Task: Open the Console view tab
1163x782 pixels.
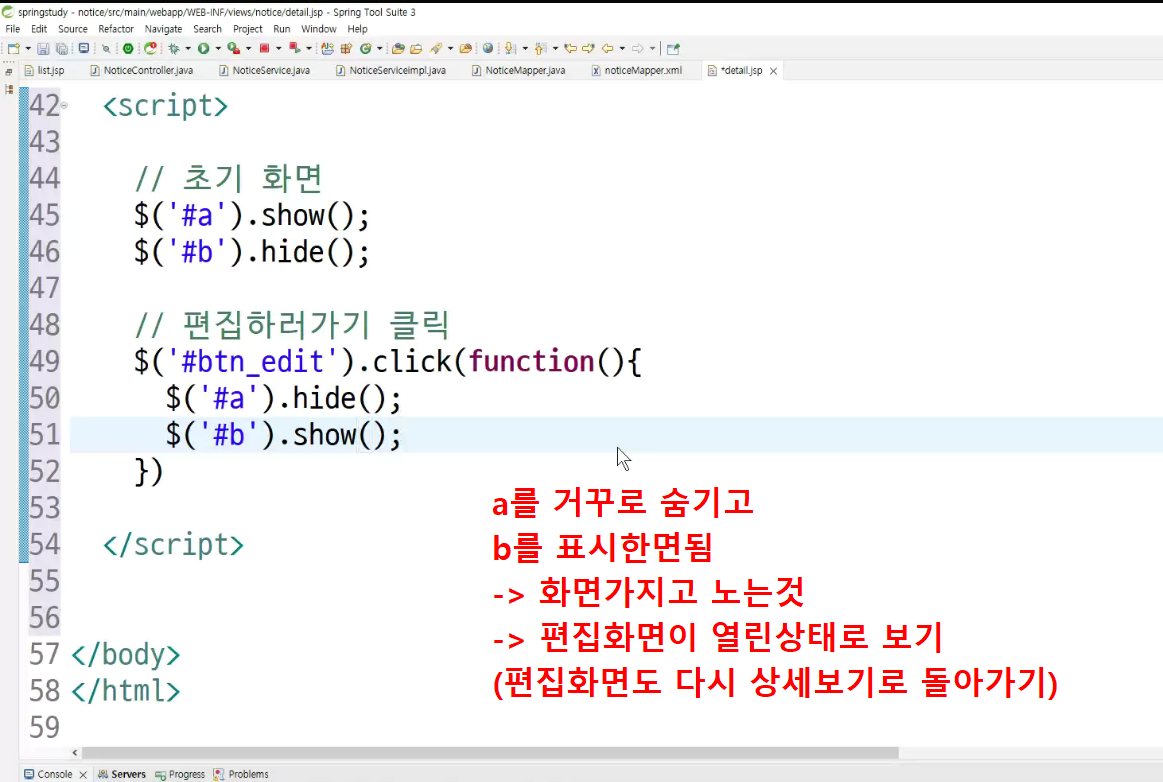Action: pyautogui.click(x=48, y=774)
